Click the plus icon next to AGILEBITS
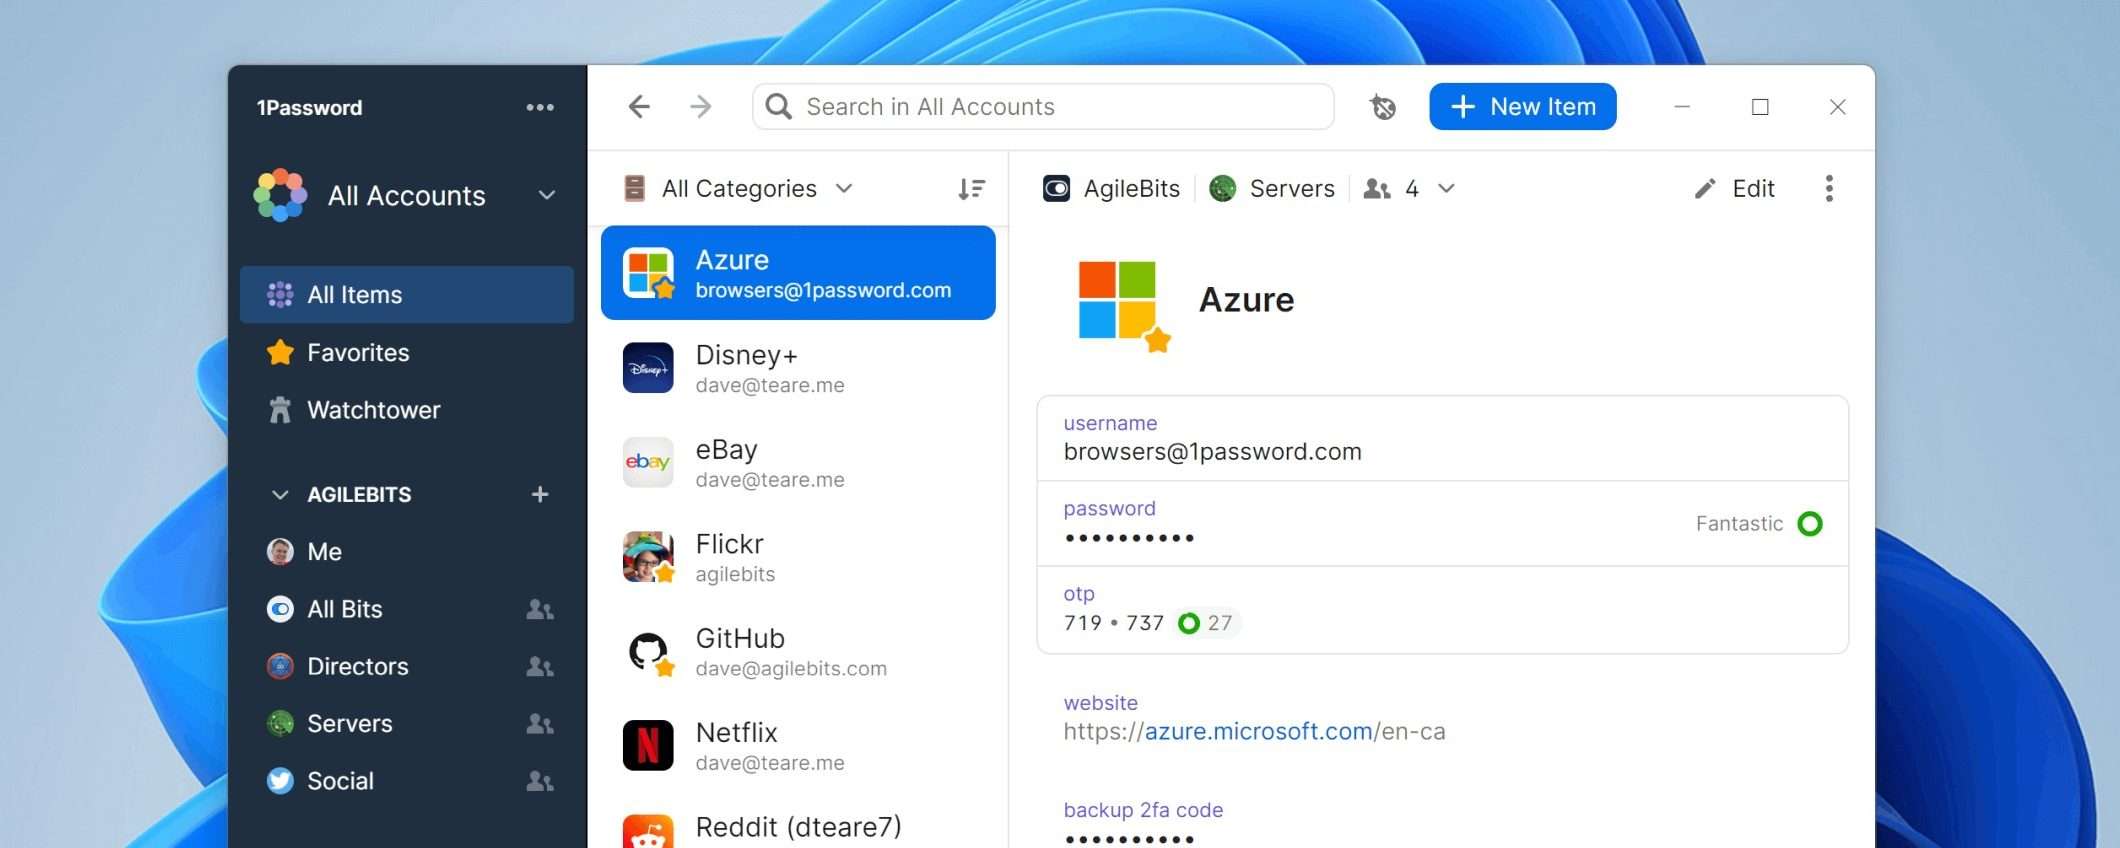This screenshot has width=2120, height=848. point(540,494)
